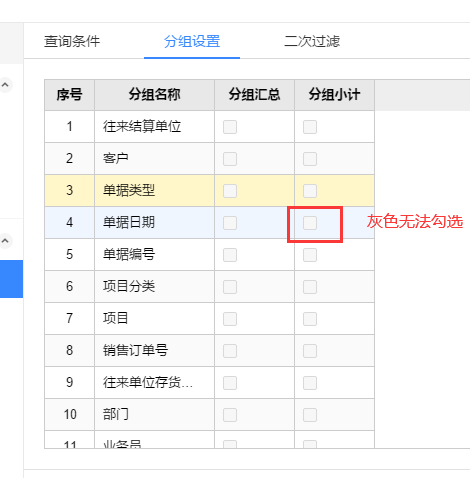Check 分组汇总 for 往来结算单位

[x=230, y=127]
